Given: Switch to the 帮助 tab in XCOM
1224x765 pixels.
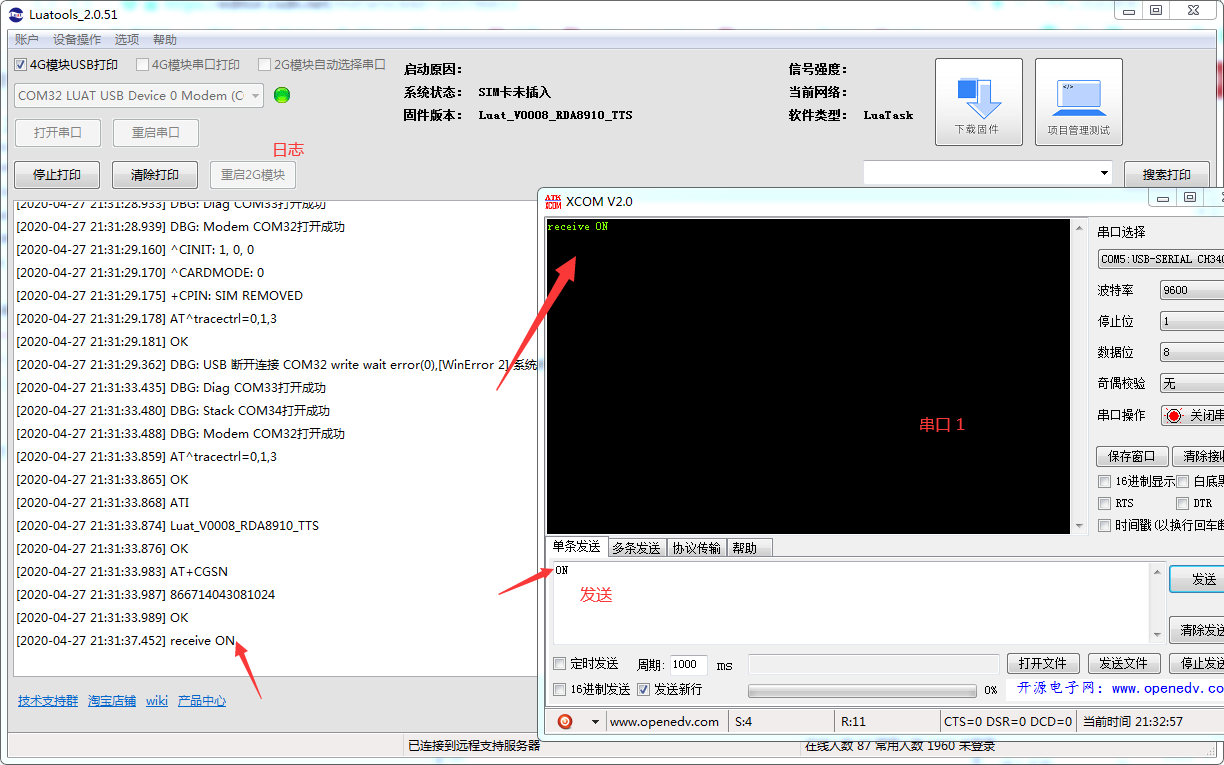Looking at the screenshot, I should point(749,548).
